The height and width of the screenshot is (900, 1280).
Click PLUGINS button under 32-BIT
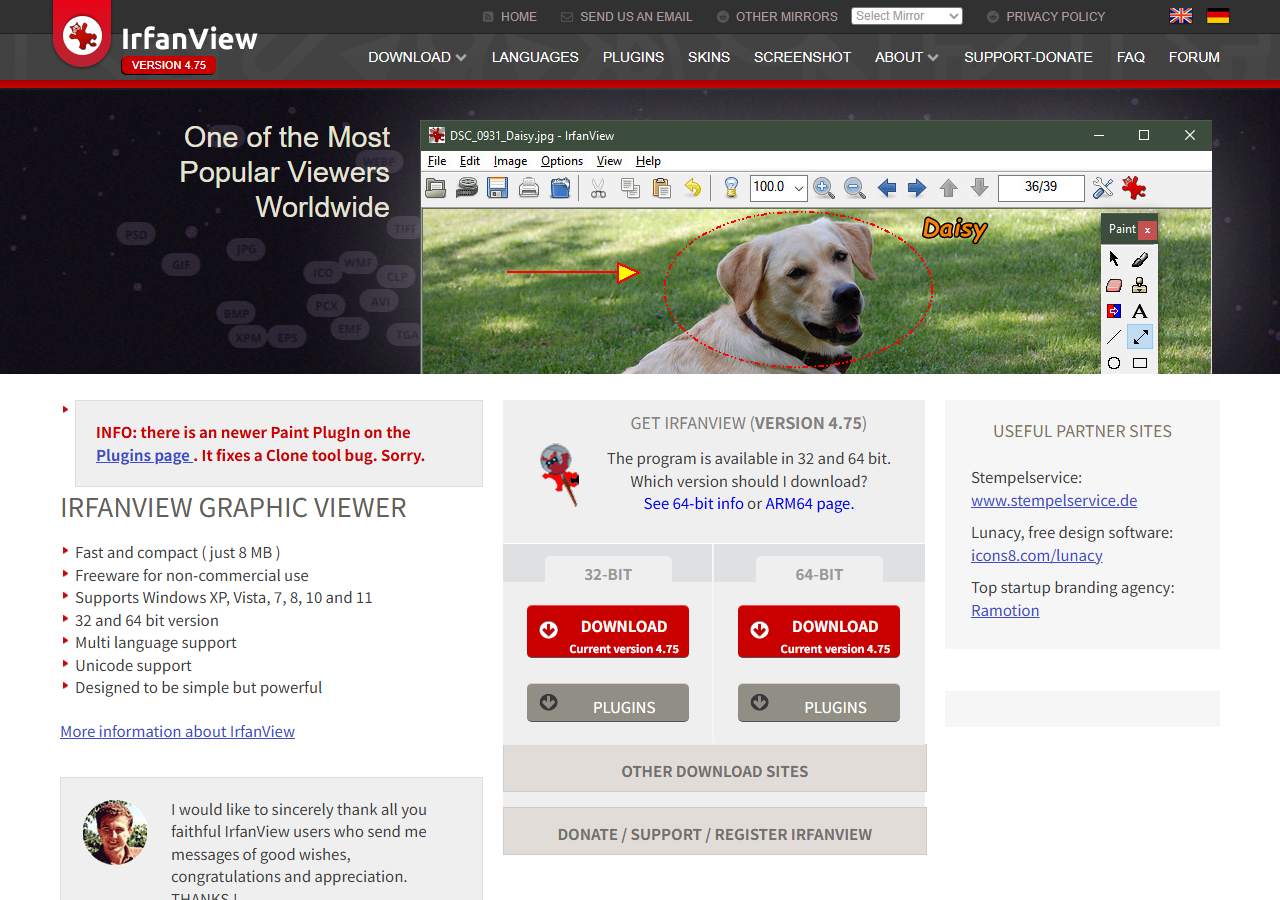pyautogui.click(x=608, y=703)
